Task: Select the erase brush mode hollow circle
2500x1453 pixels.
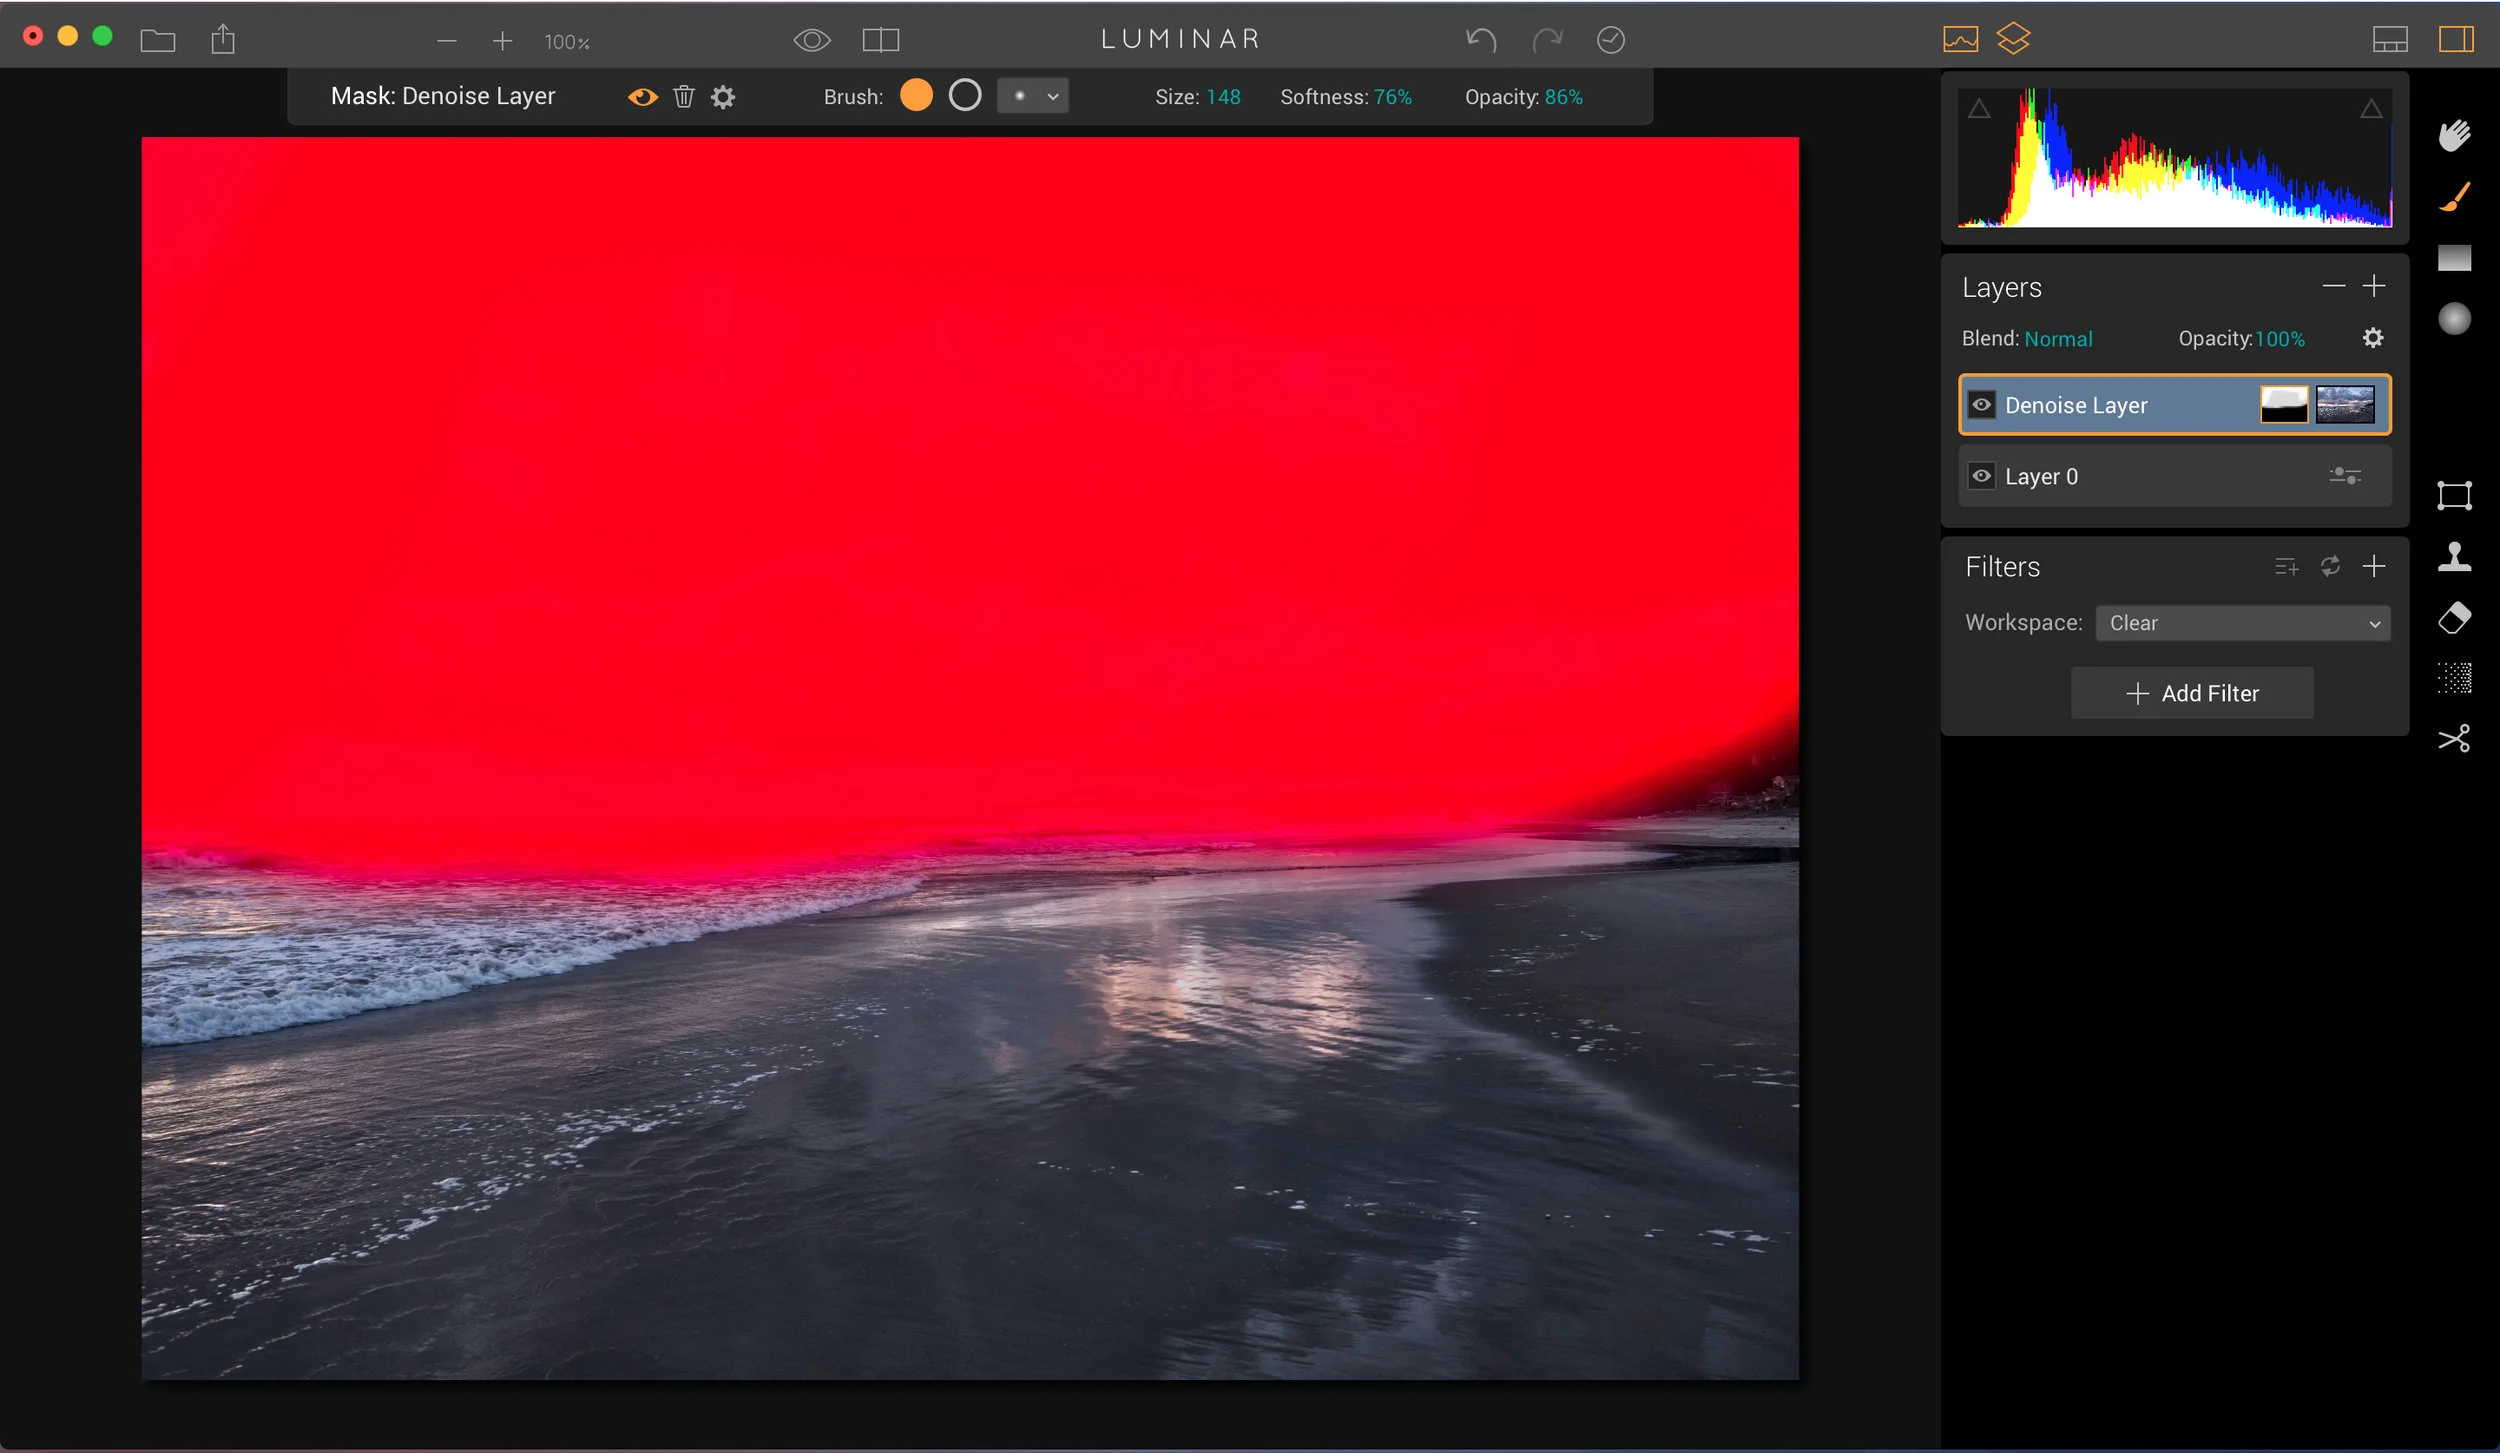Action: (965, 95)
